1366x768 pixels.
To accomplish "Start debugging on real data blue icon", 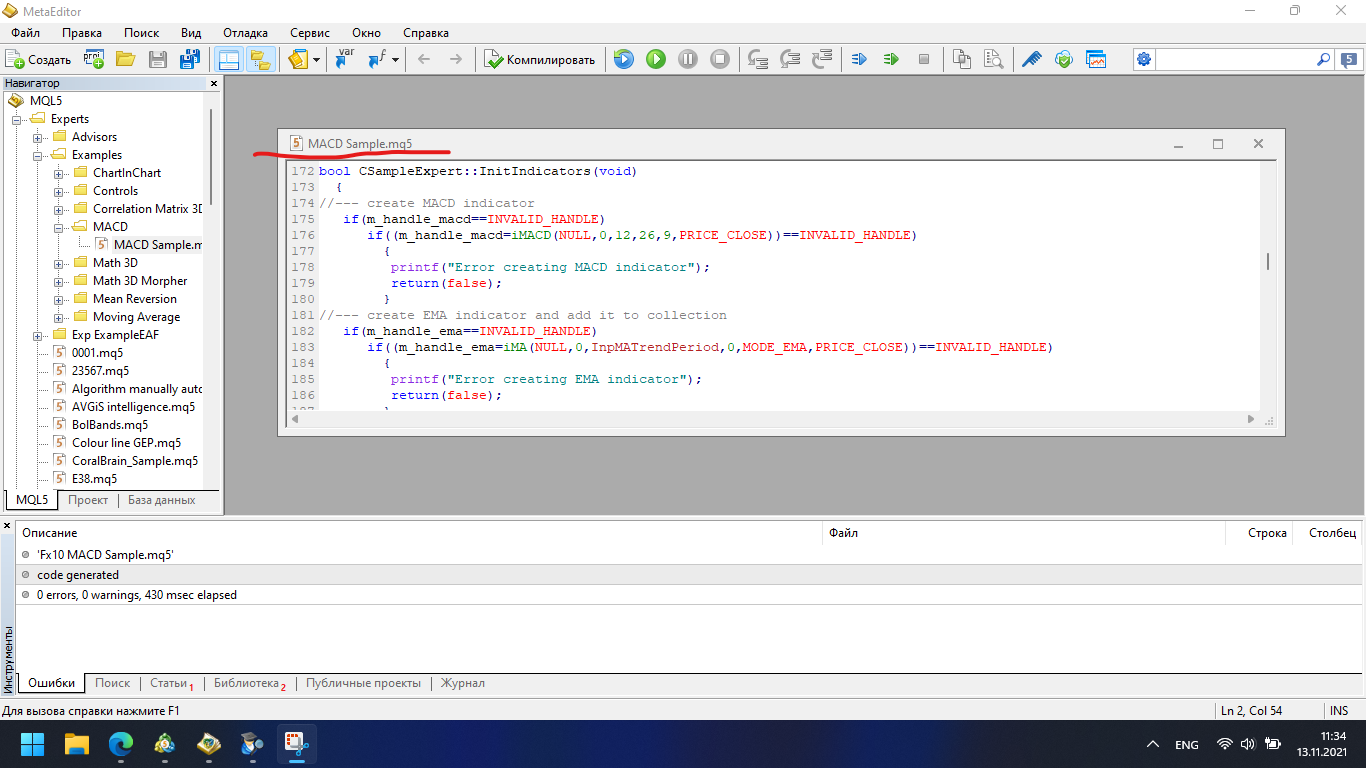I will 624,59.
